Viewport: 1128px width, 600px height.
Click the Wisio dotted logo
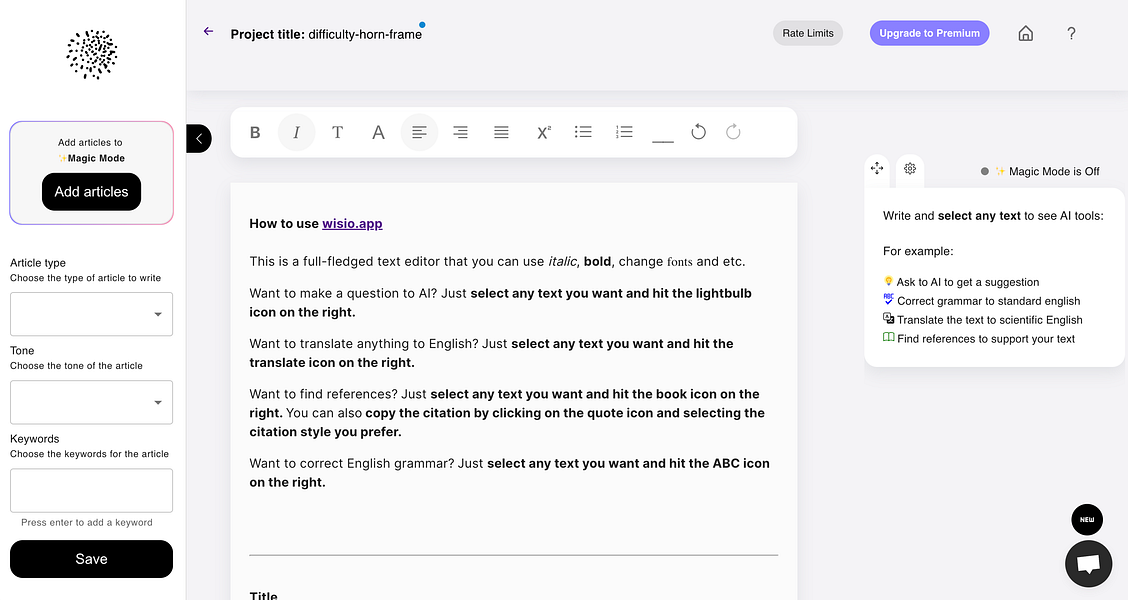[91, 54]
